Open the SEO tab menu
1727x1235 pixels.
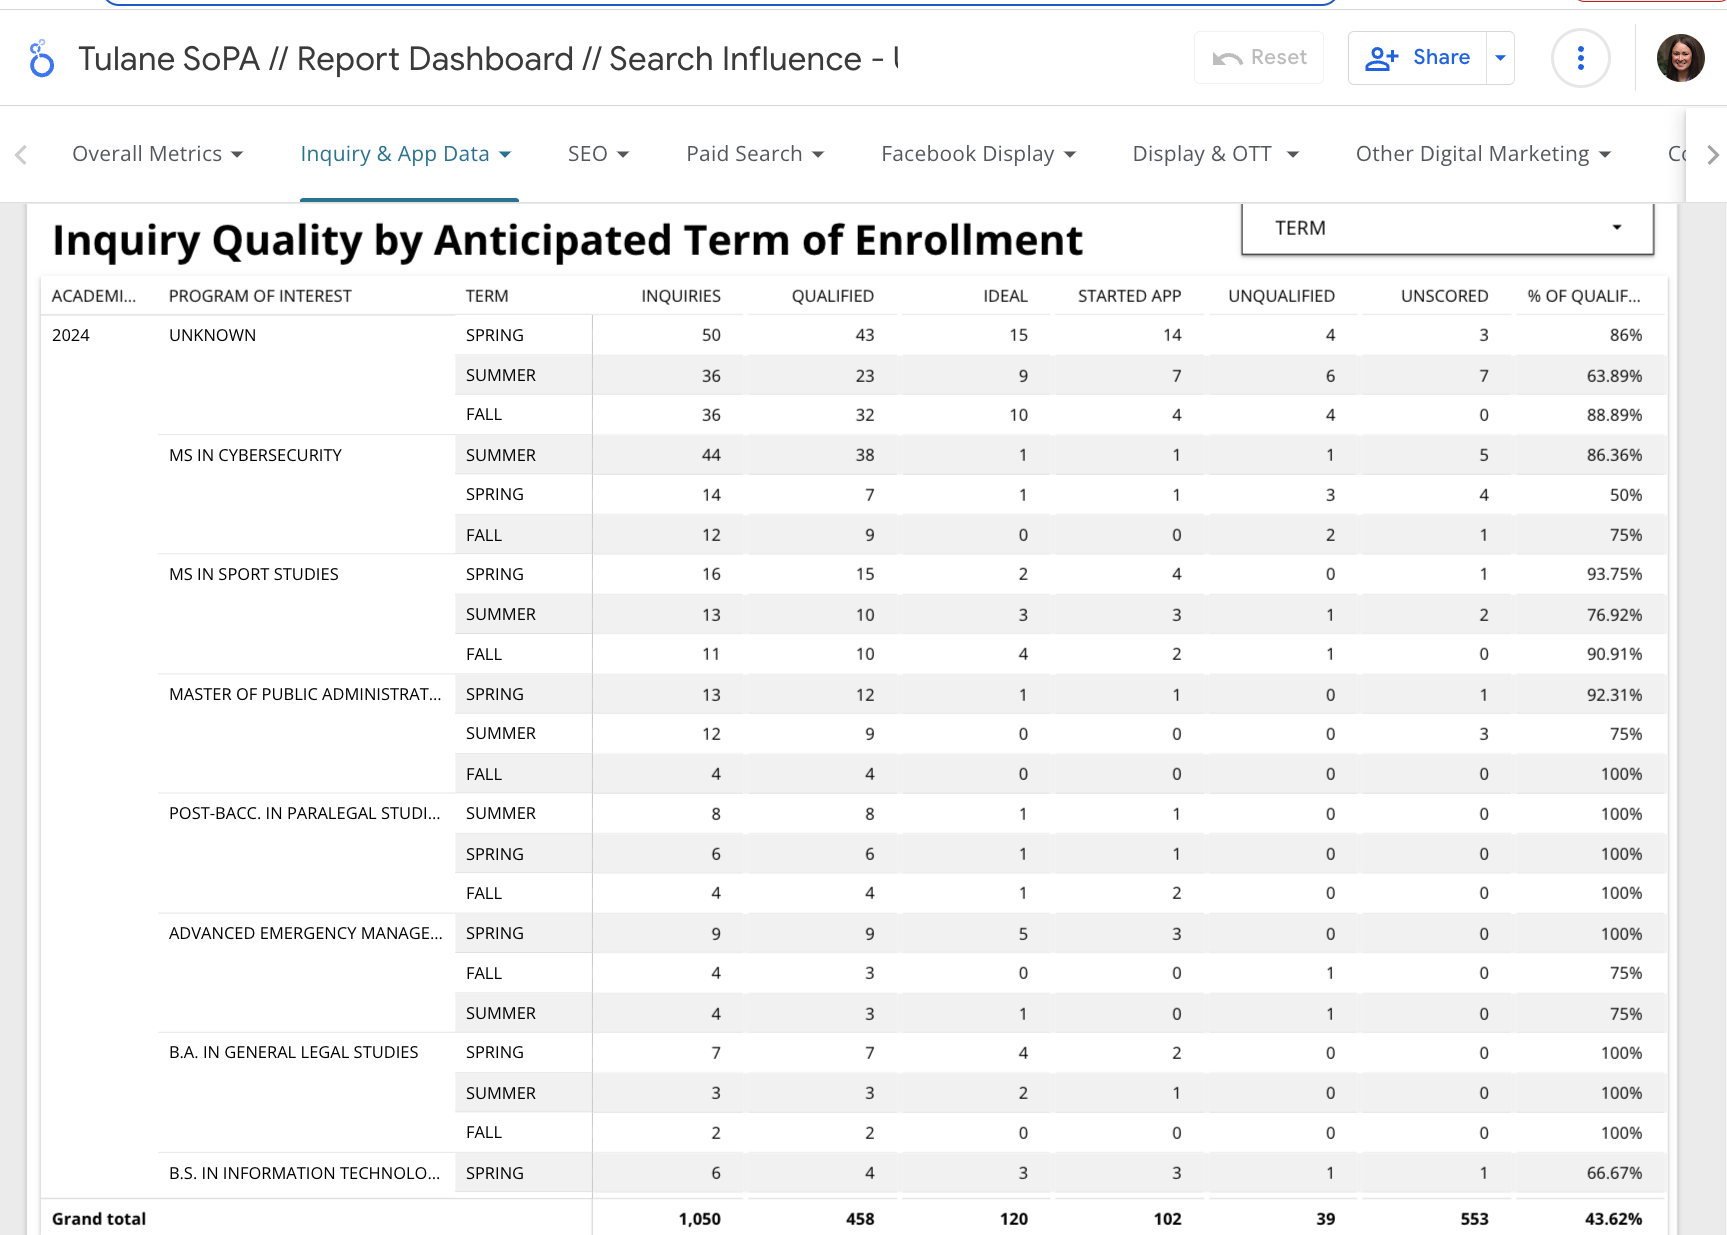pos(598,154)
